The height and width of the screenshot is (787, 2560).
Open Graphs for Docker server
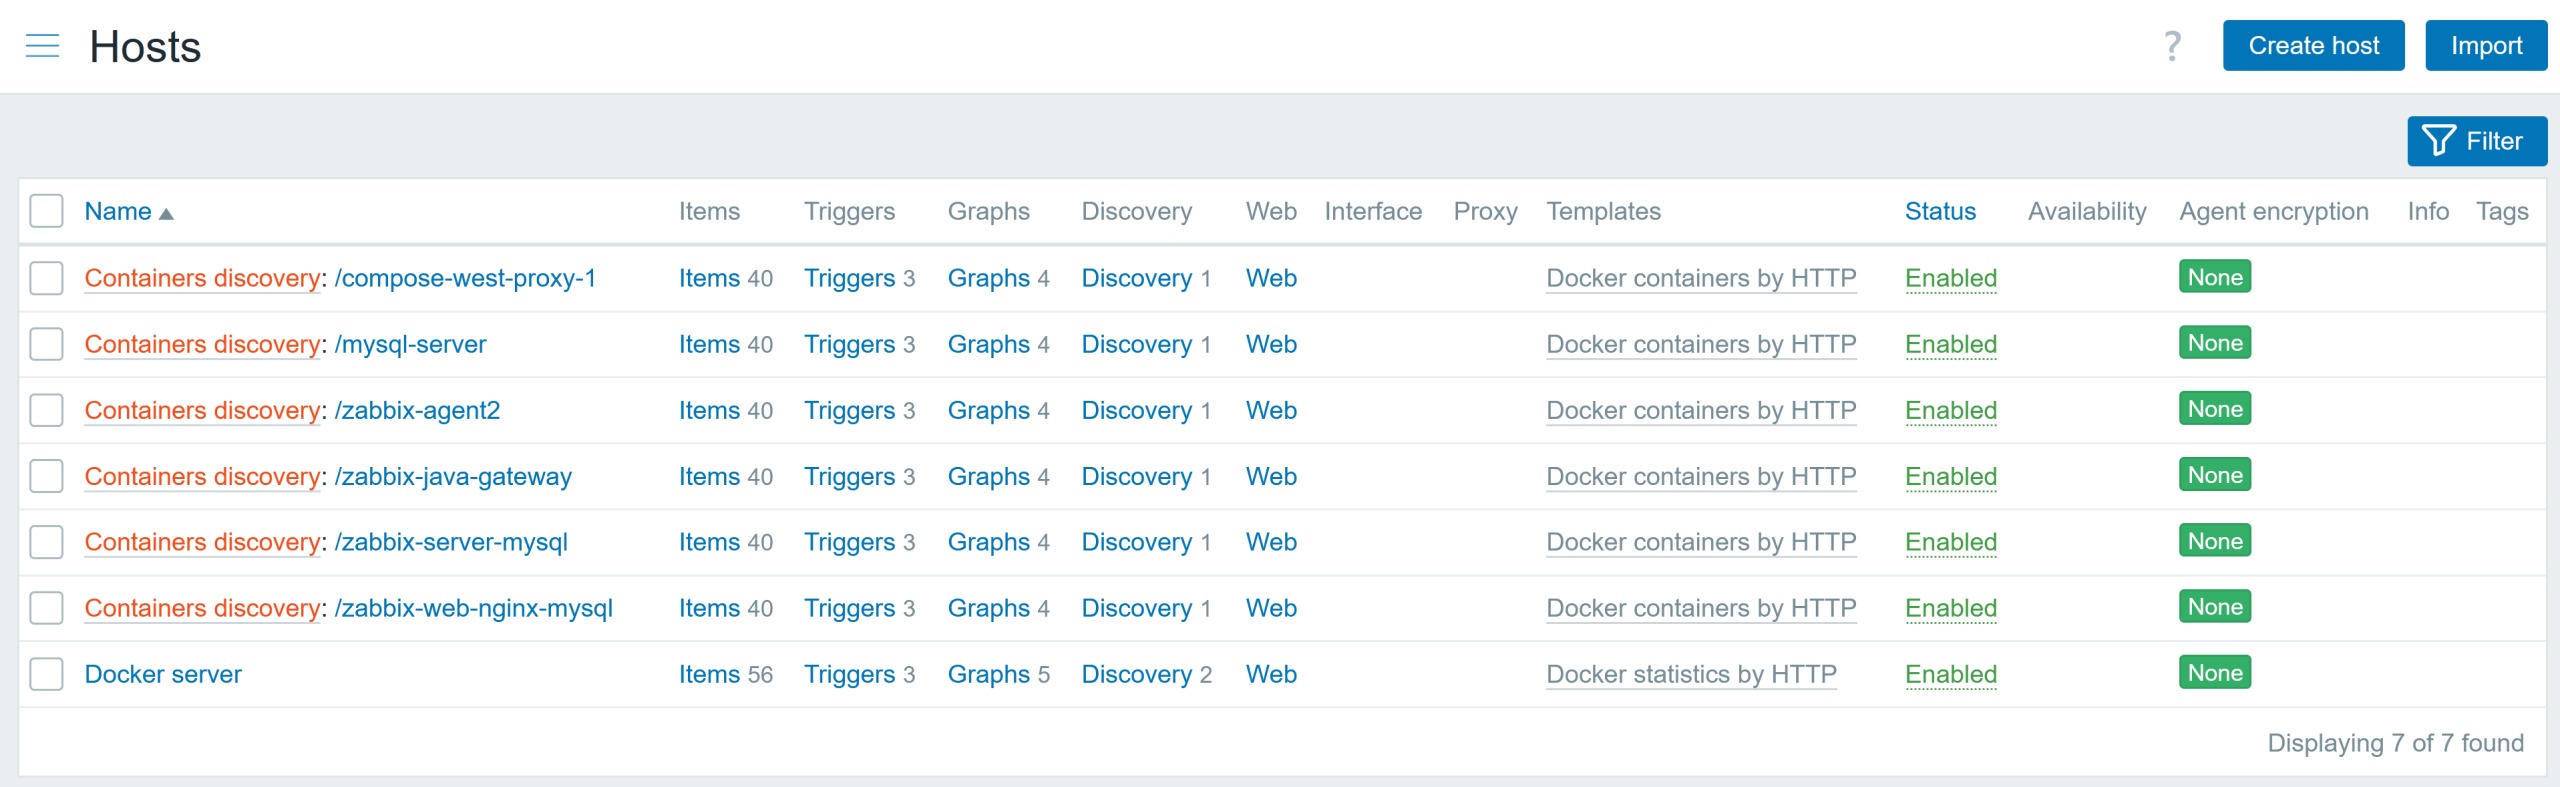988,674
